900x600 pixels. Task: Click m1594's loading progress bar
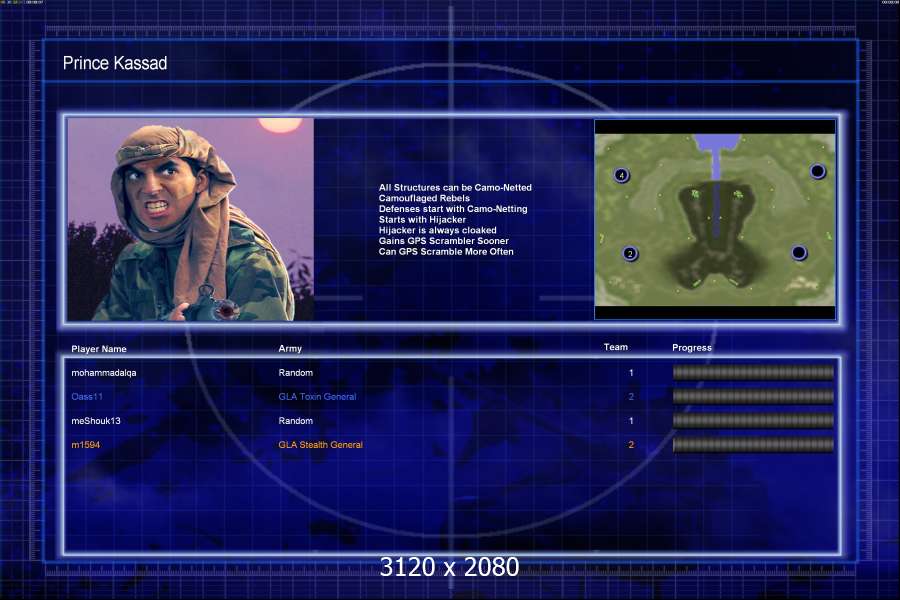[753, 444]
